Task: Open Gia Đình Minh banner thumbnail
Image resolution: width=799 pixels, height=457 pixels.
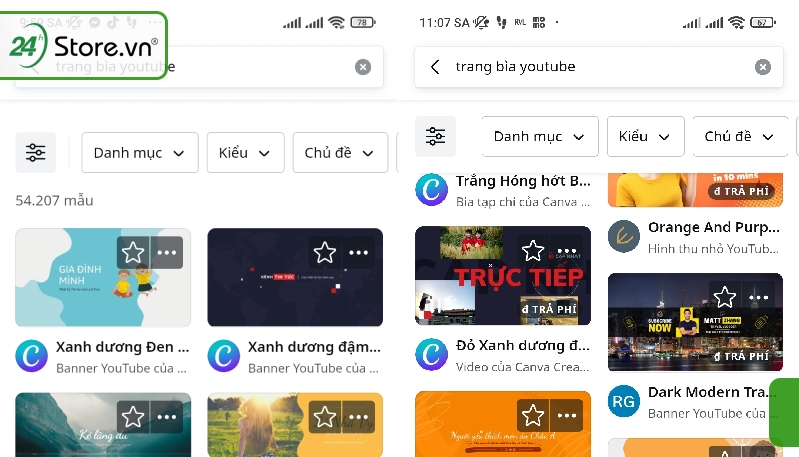Action: (x=103, y=277)
